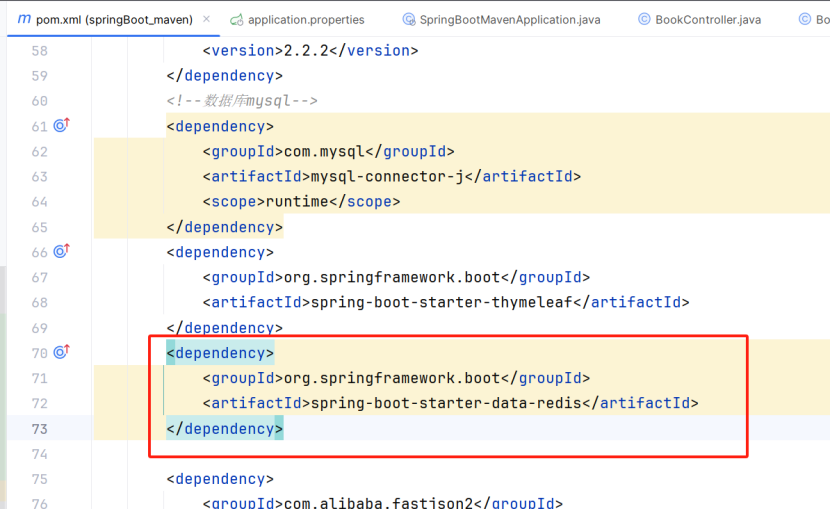Click line number 58 in the gutter
This screenshot has height=509, width=830.
click(x=39, y=51)
